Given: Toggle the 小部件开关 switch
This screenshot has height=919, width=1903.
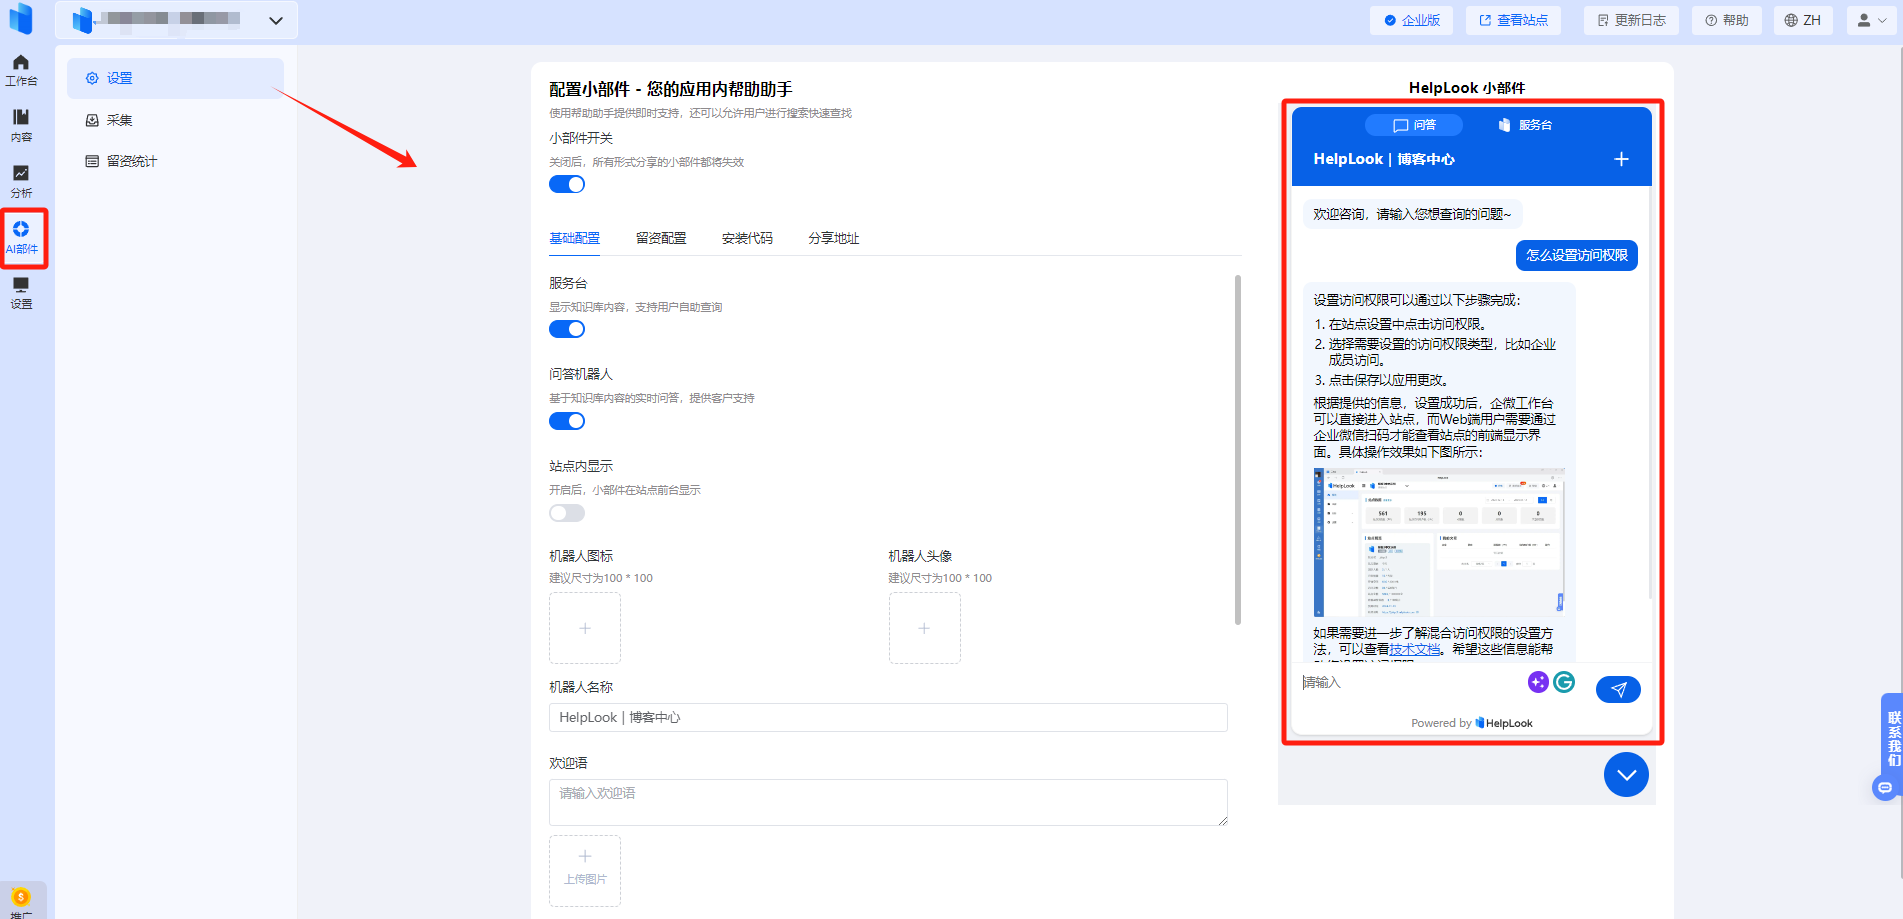Looking at the screenshot, I should pyautogui.click(x=567, y=184).
